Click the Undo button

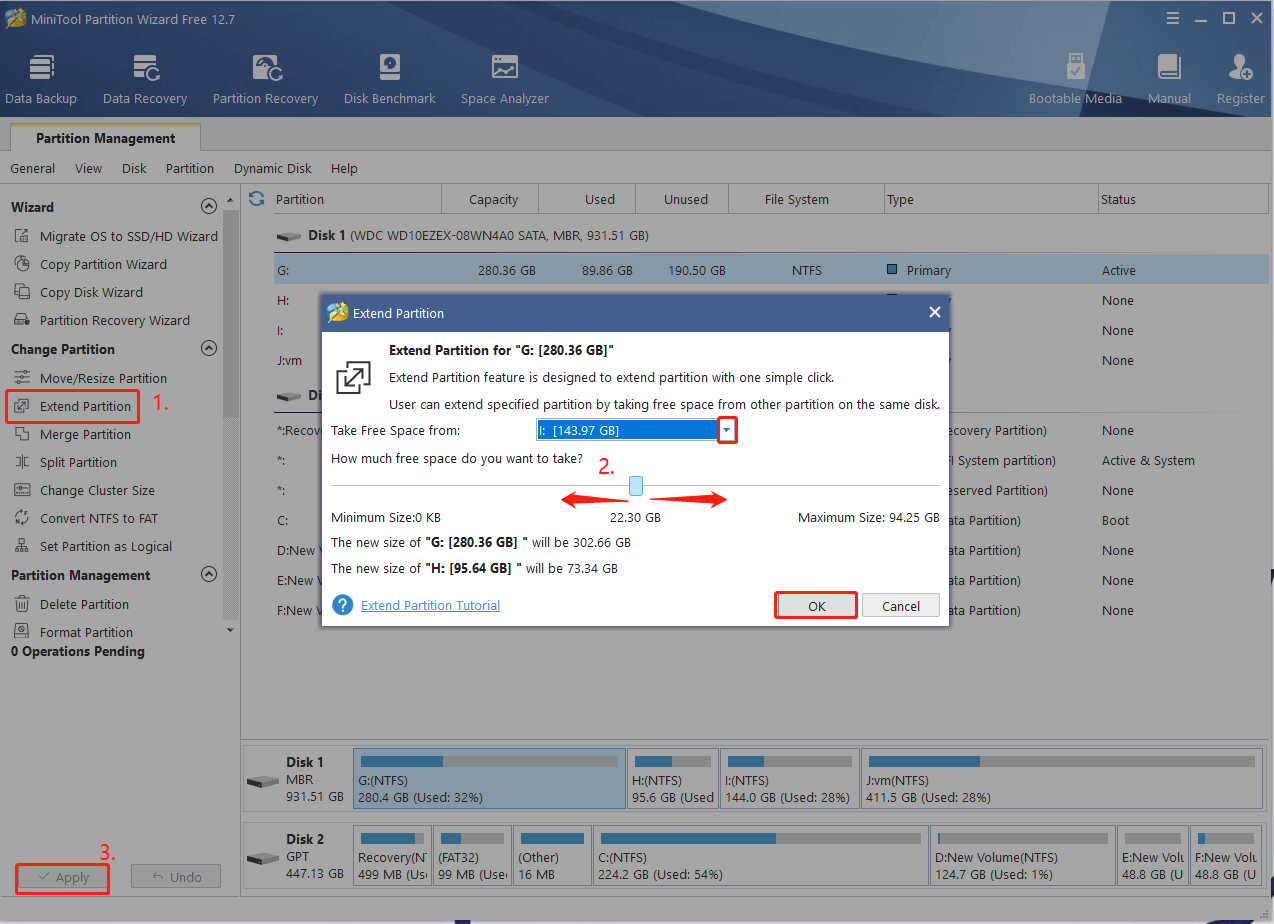tap(176, 877)
